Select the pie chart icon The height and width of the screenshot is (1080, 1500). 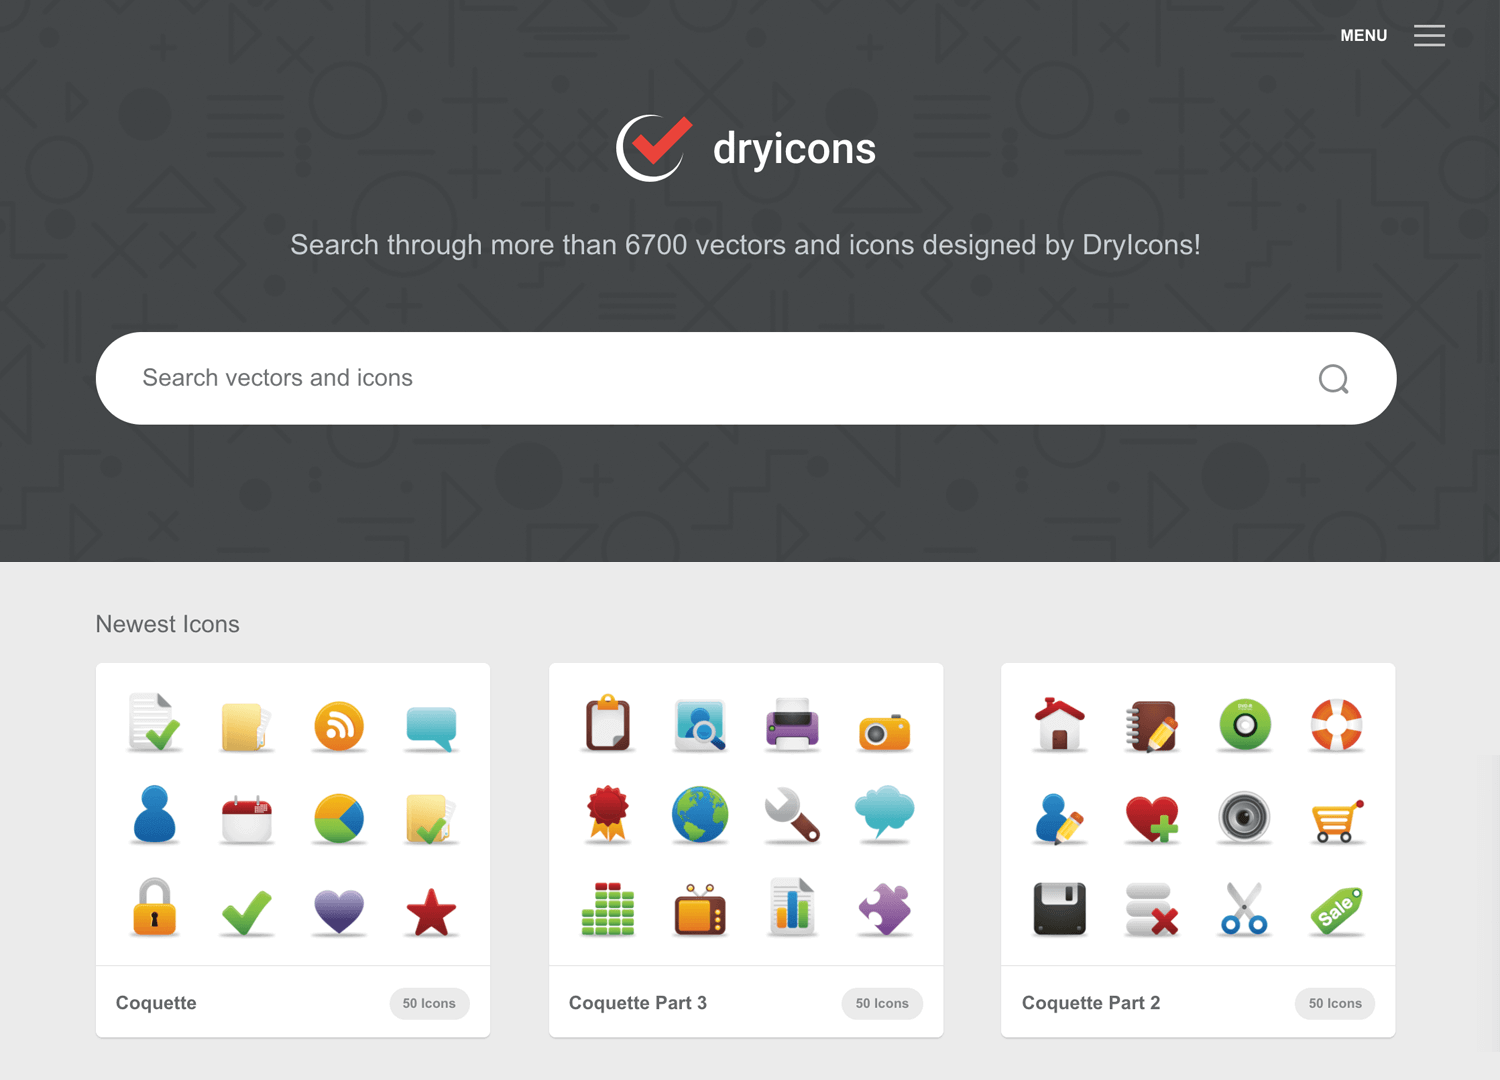click(339, 819)
